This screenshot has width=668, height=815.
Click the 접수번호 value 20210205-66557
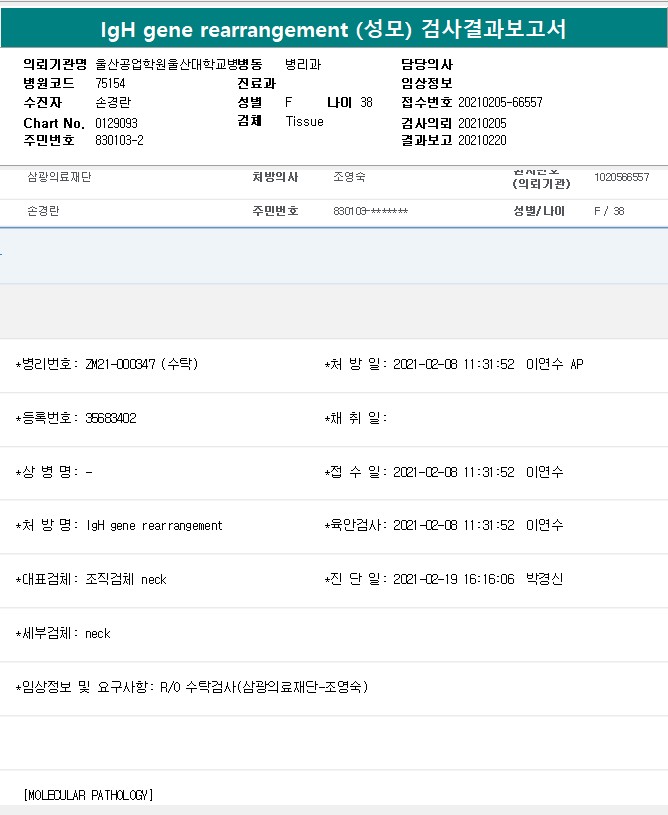500,103
